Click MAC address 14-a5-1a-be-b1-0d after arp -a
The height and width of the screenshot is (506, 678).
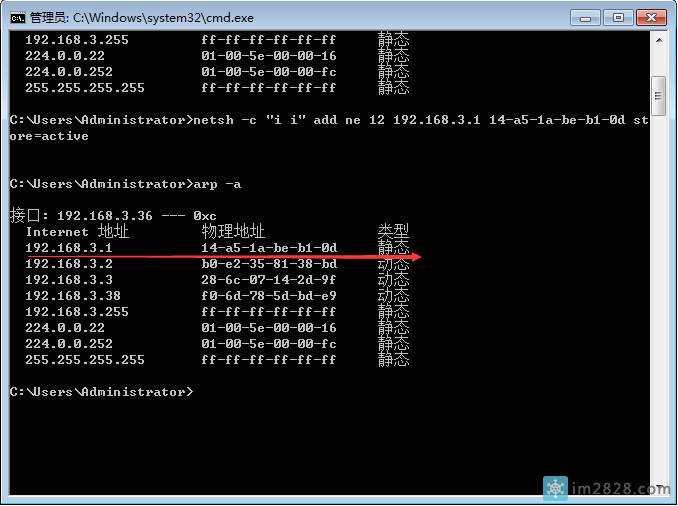tap(269, 248)
